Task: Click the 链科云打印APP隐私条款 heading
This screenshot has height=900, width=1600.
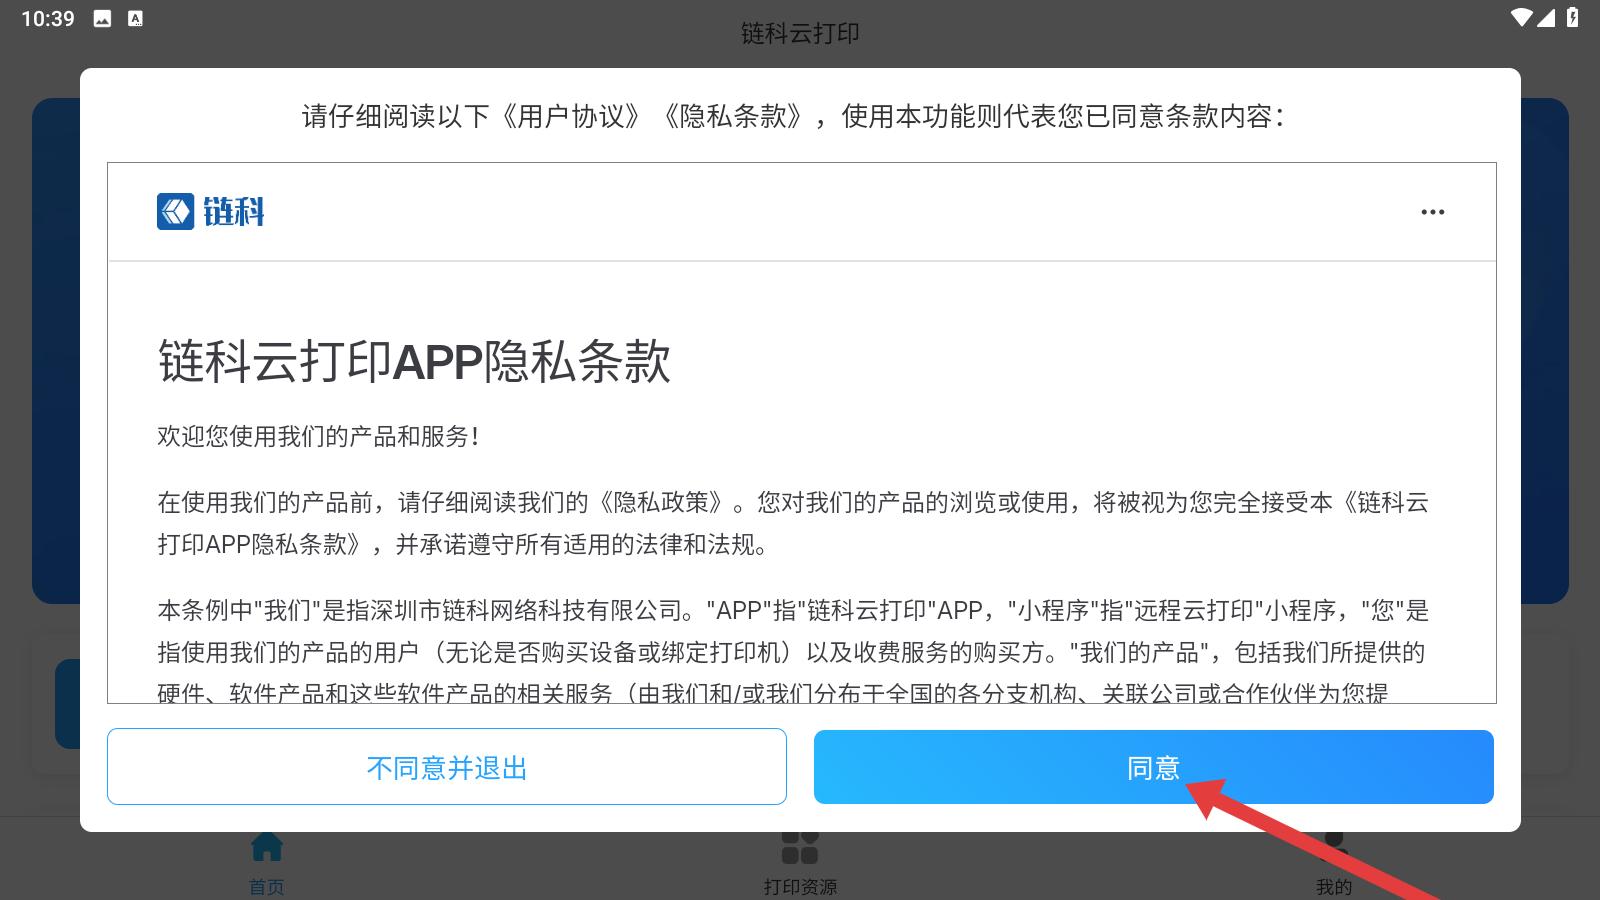Action: [x=414, y=361]
